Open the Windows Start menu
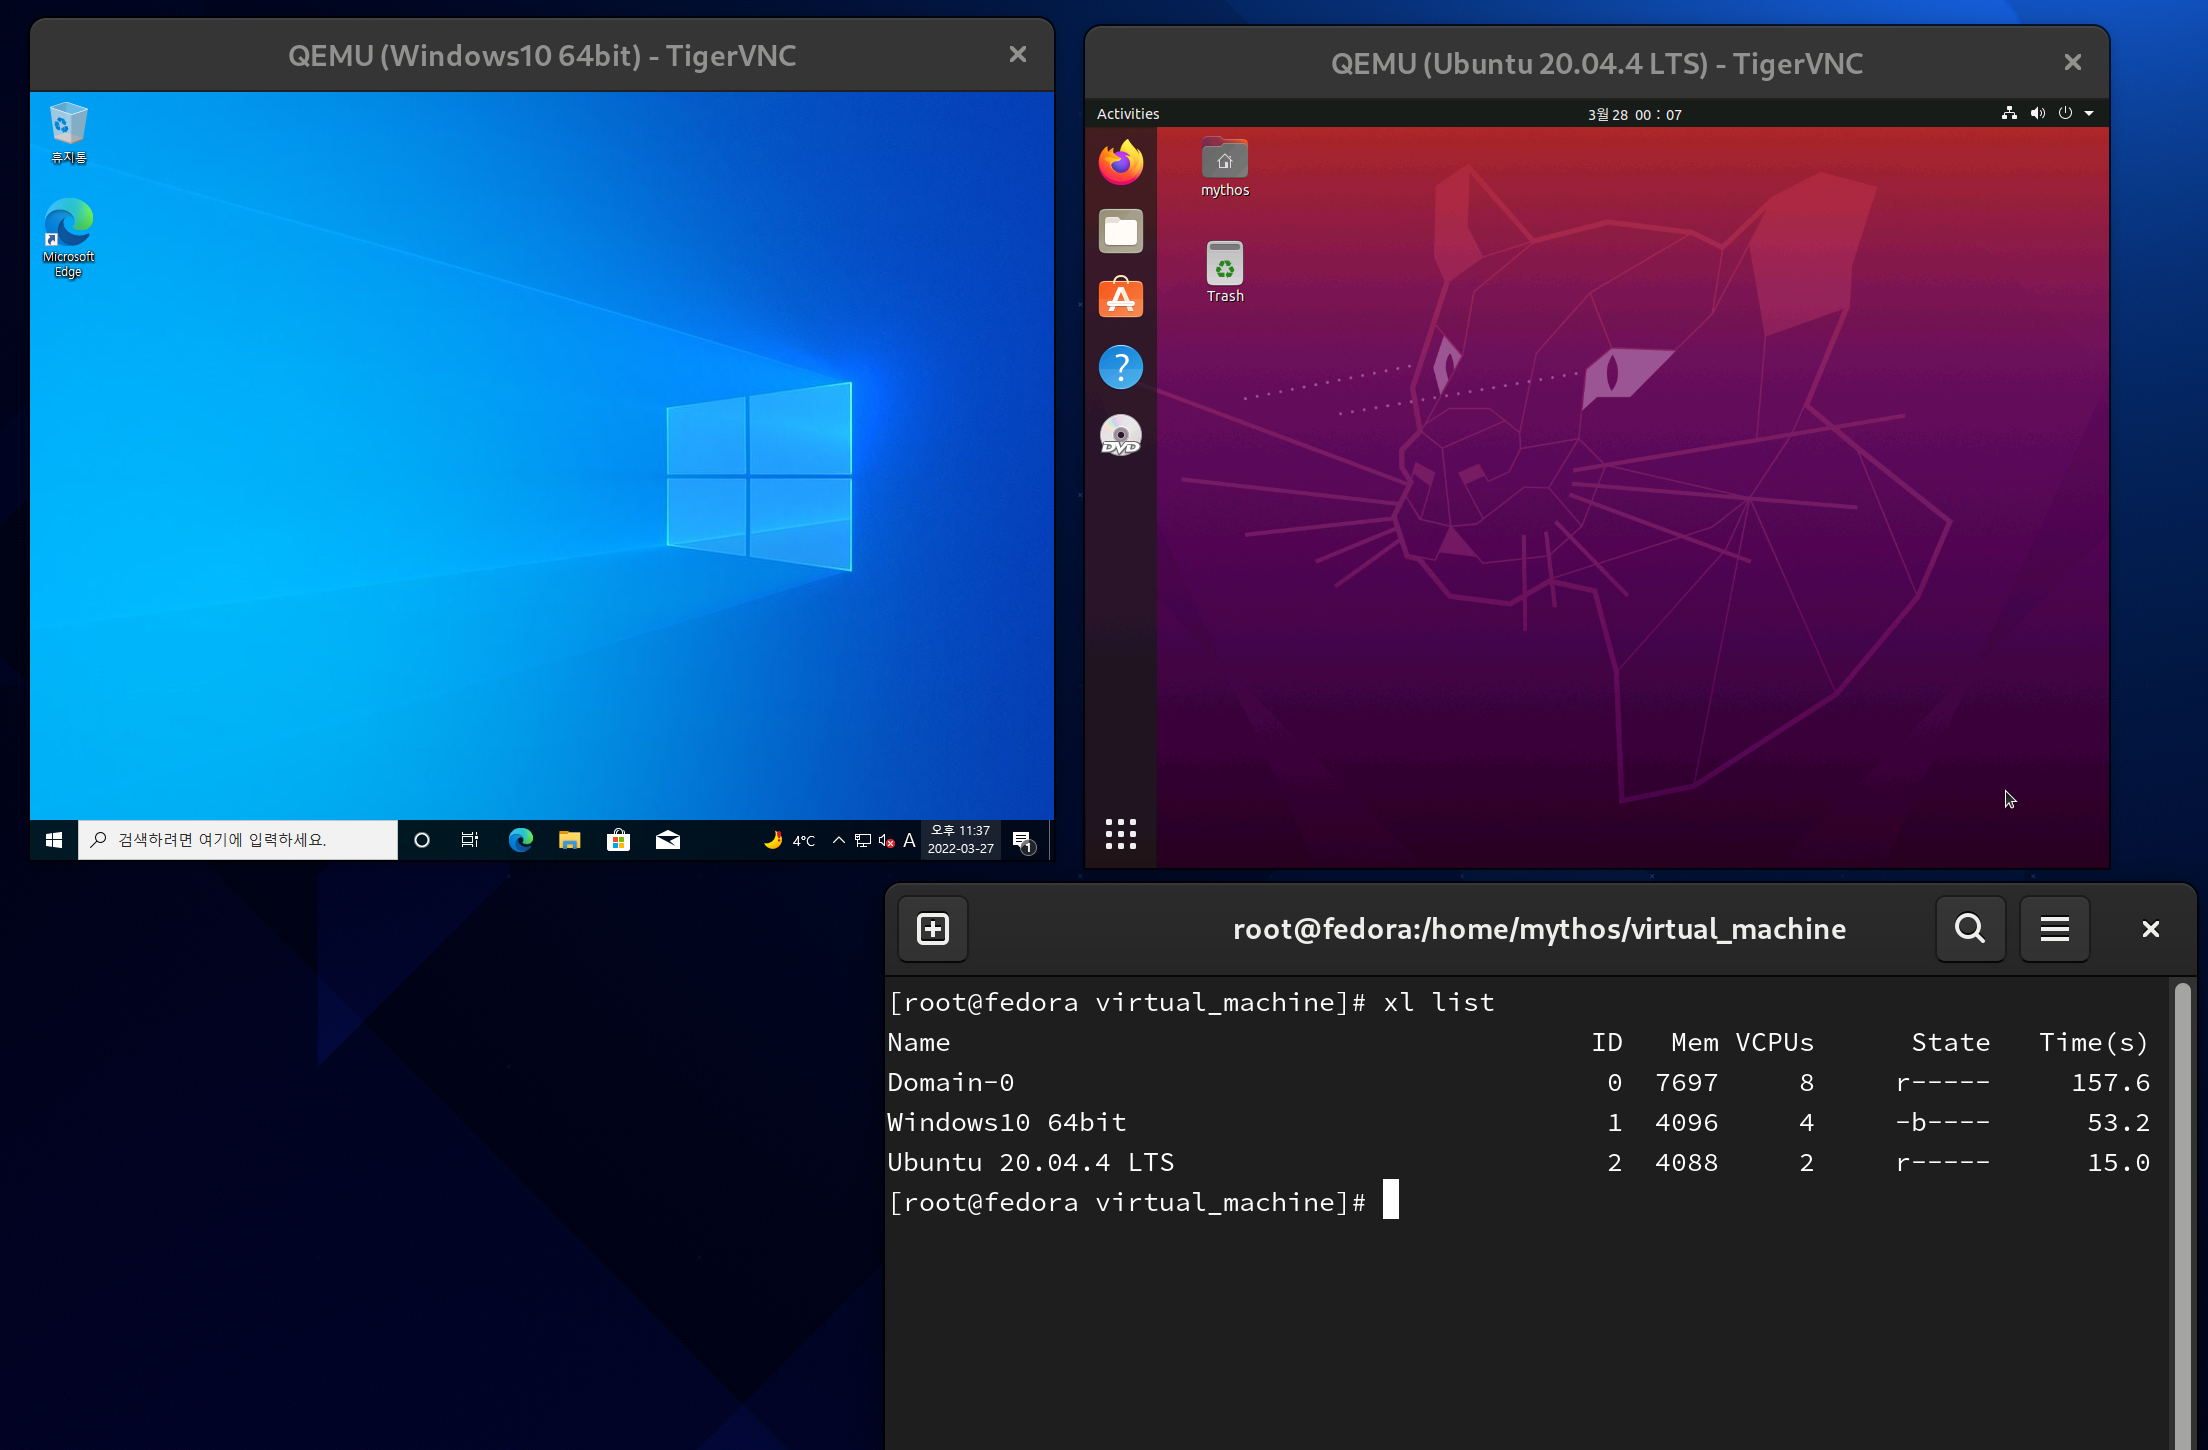2208x1450 pixels. tap(53, 840)
